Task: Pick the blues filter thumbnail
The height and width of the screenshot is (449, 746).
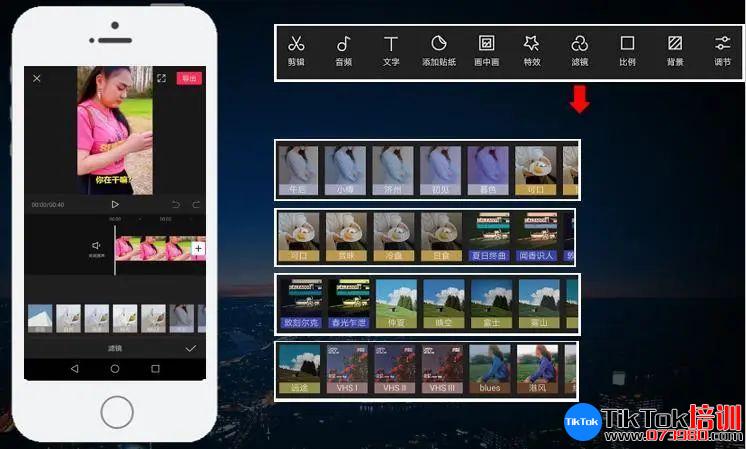Action: pyautogui.click(x=490, y=369)
